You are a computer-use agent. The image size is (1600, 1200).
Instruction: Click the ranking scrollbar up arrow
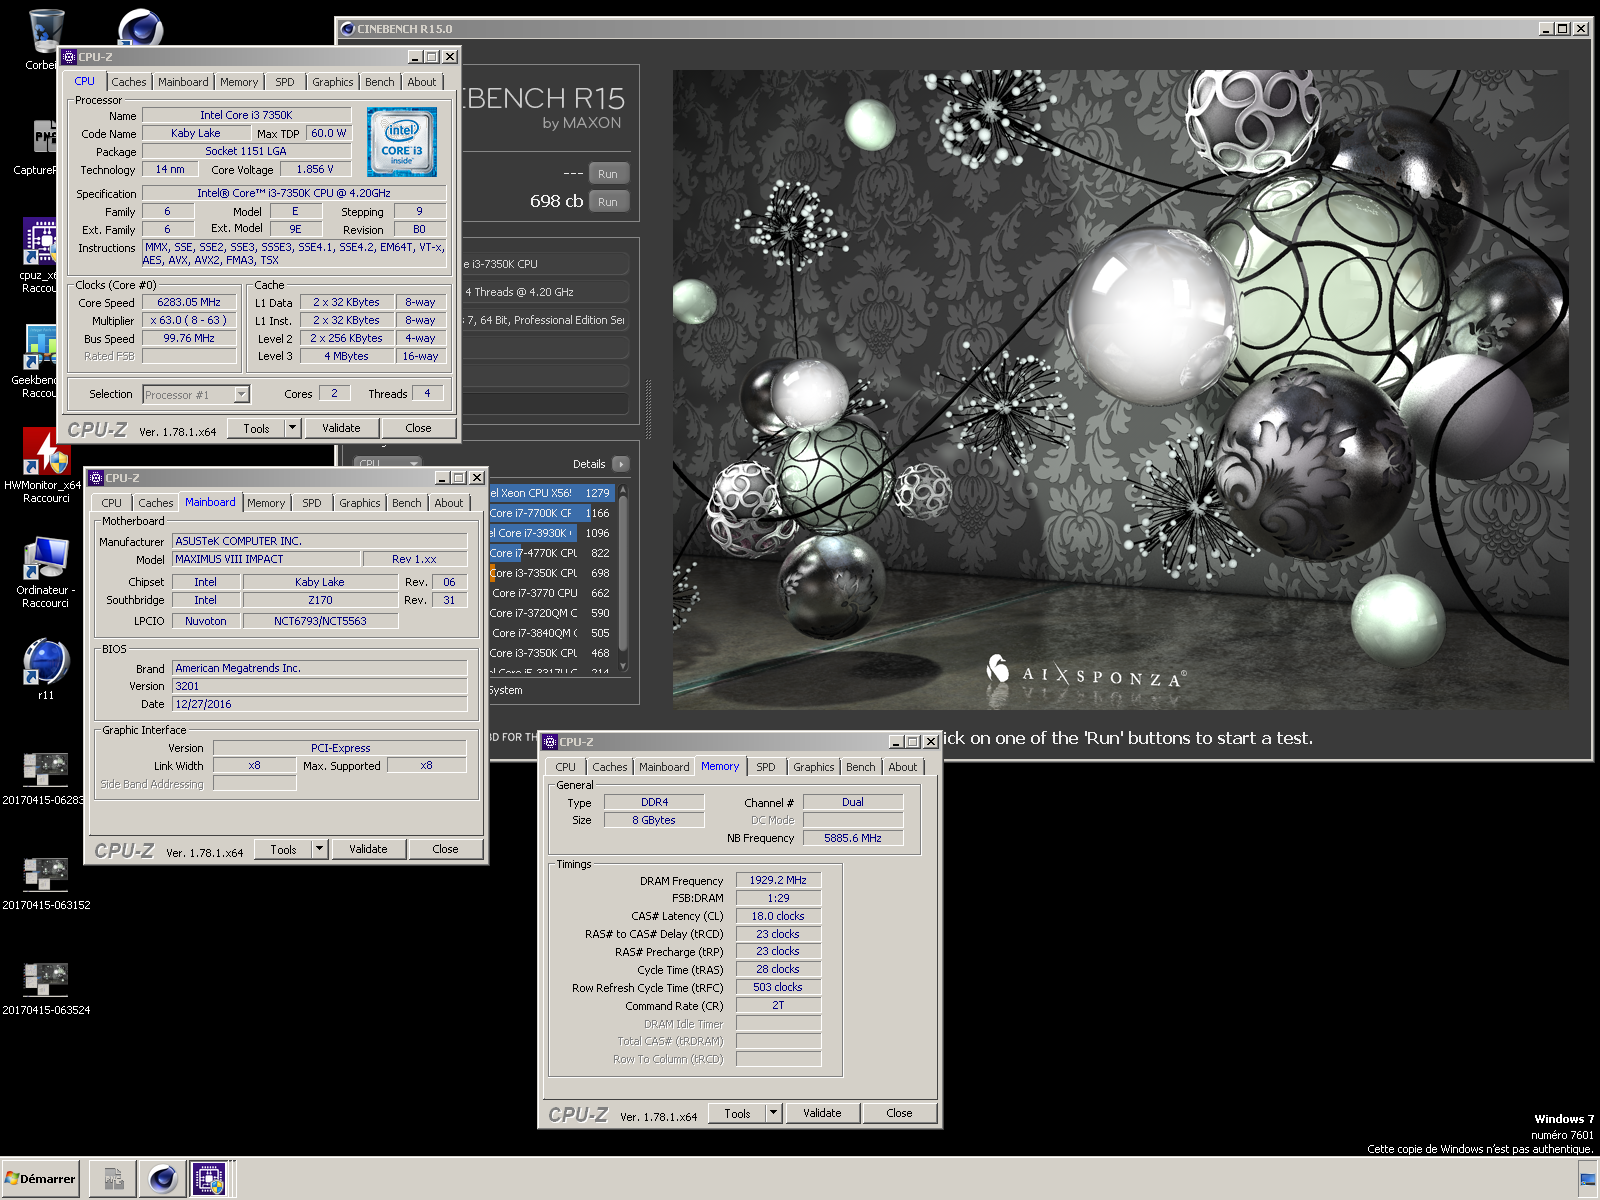[623, 490]
